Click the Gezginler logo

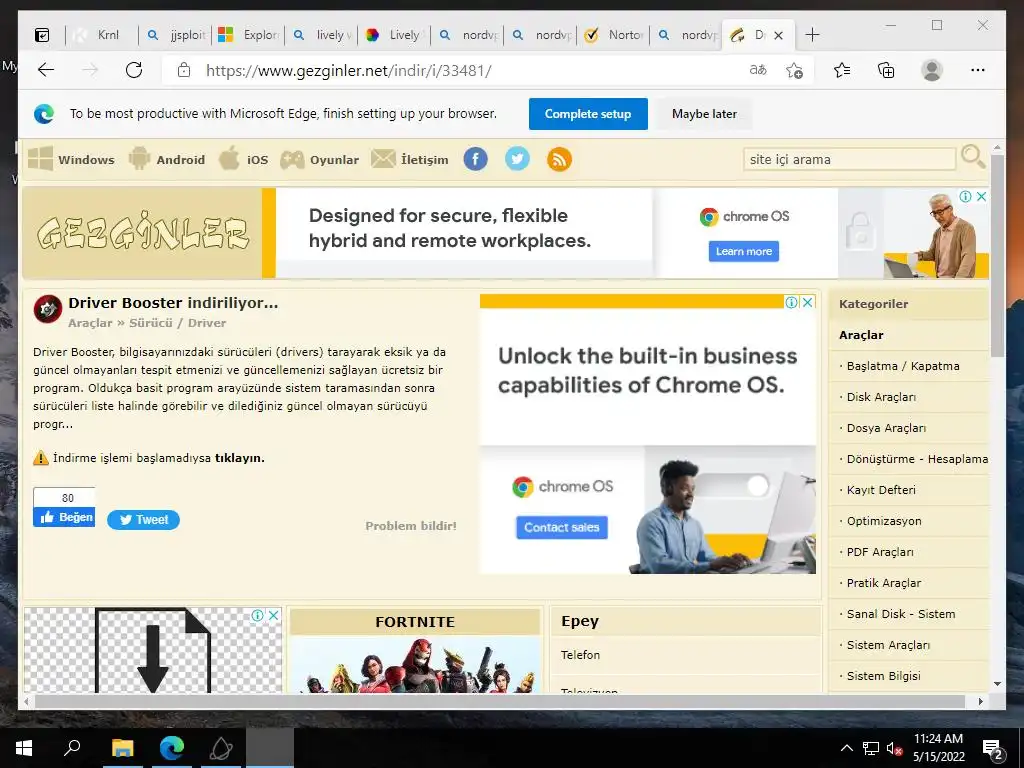142,233
